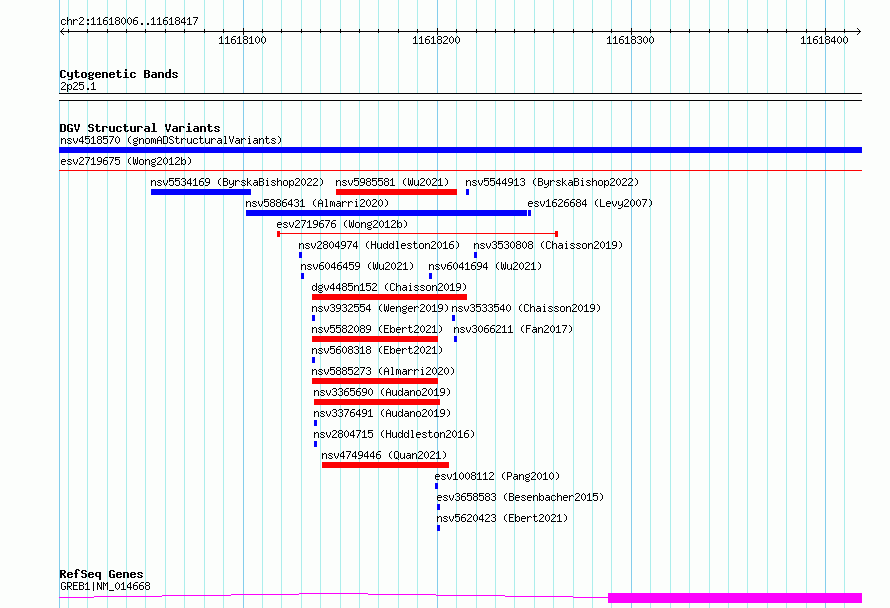Click the small blue marker under nsv6041694
Screen dimensions: 890x608
pyautogui.click(x=430, y=276)
